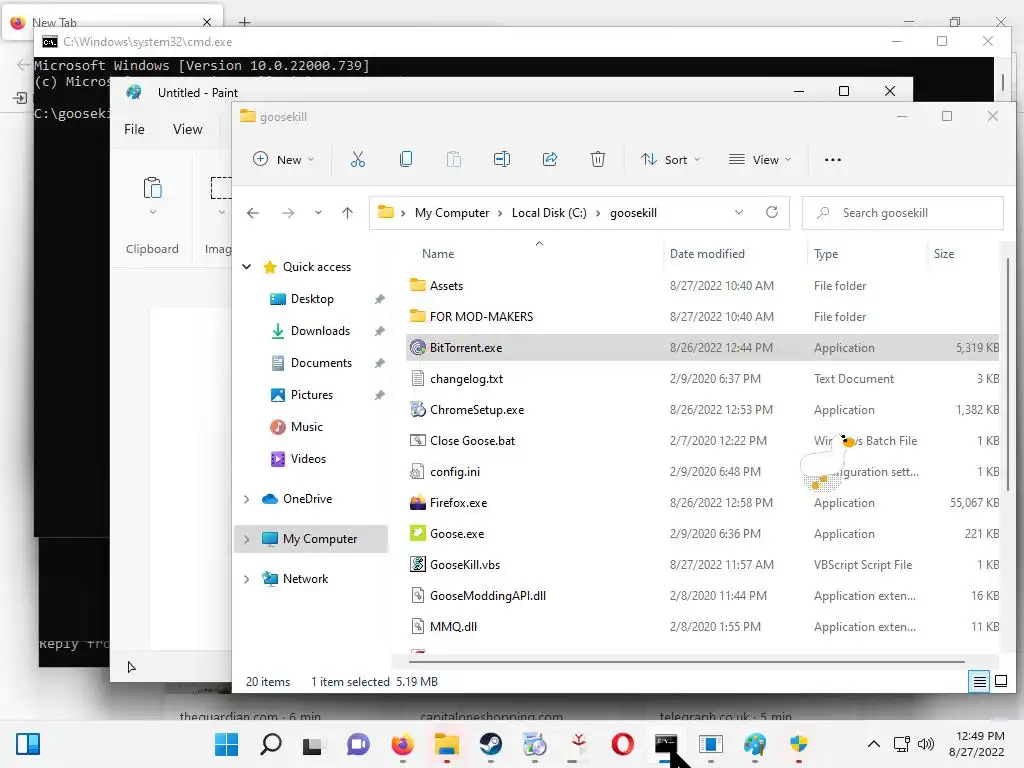Select Music in navigation pane

click(306, 427)
